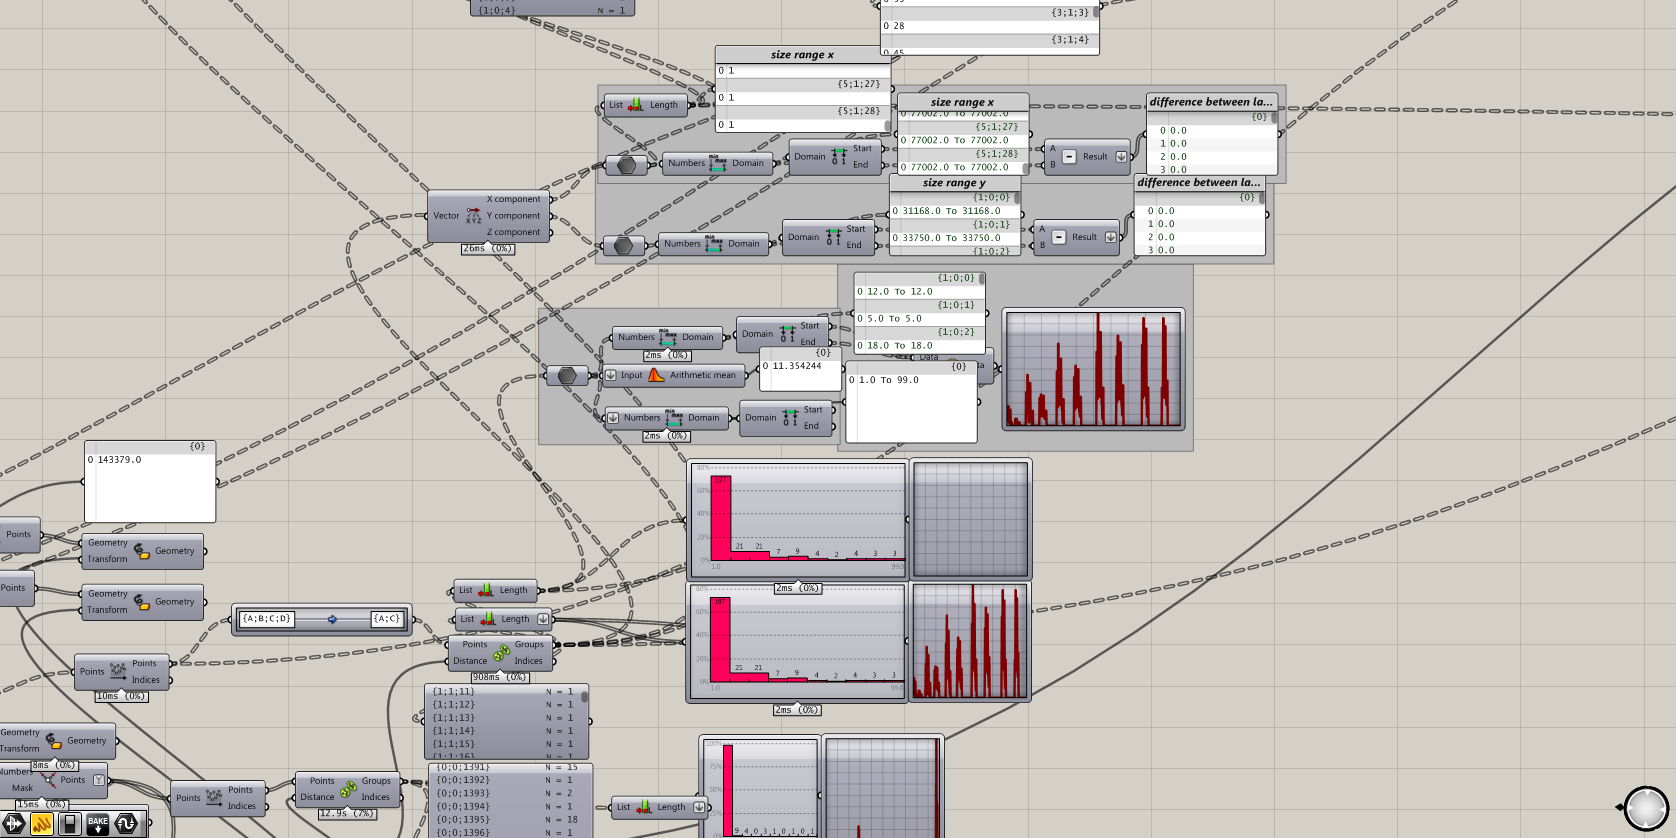Click the hexagon wave icon beside BAKE
Image resolution: width=1676 pixels, height=838 pixels.
tap(126, 824)
